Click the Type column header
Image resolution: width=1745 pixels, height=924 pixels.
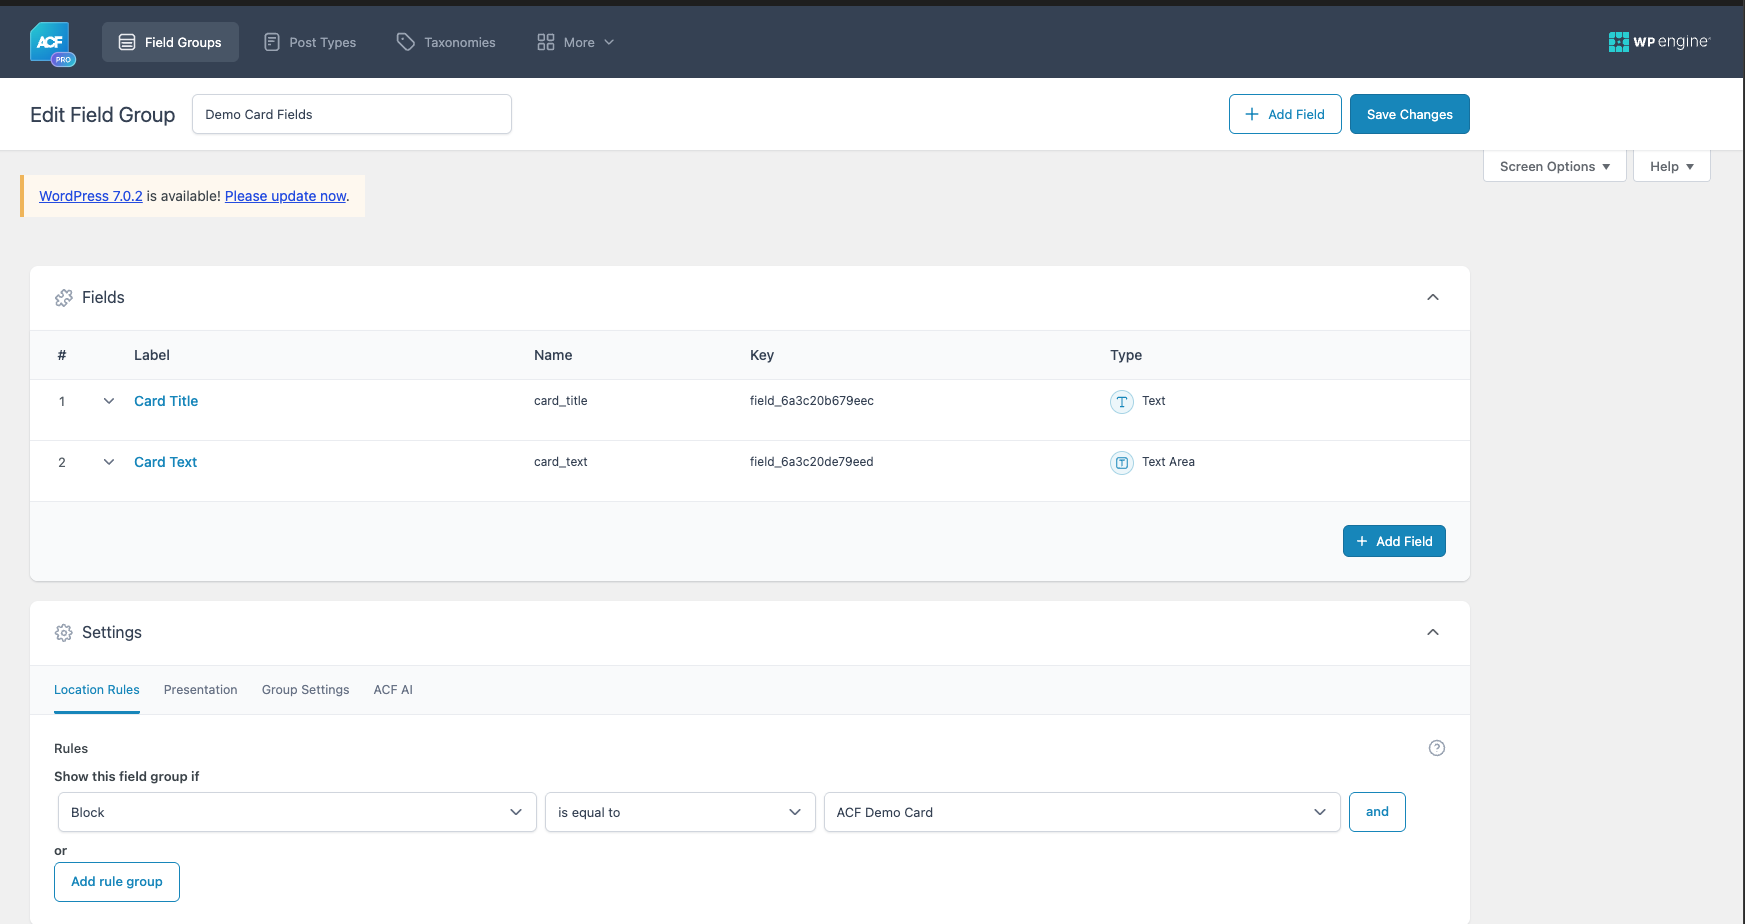coord(1126,355)
